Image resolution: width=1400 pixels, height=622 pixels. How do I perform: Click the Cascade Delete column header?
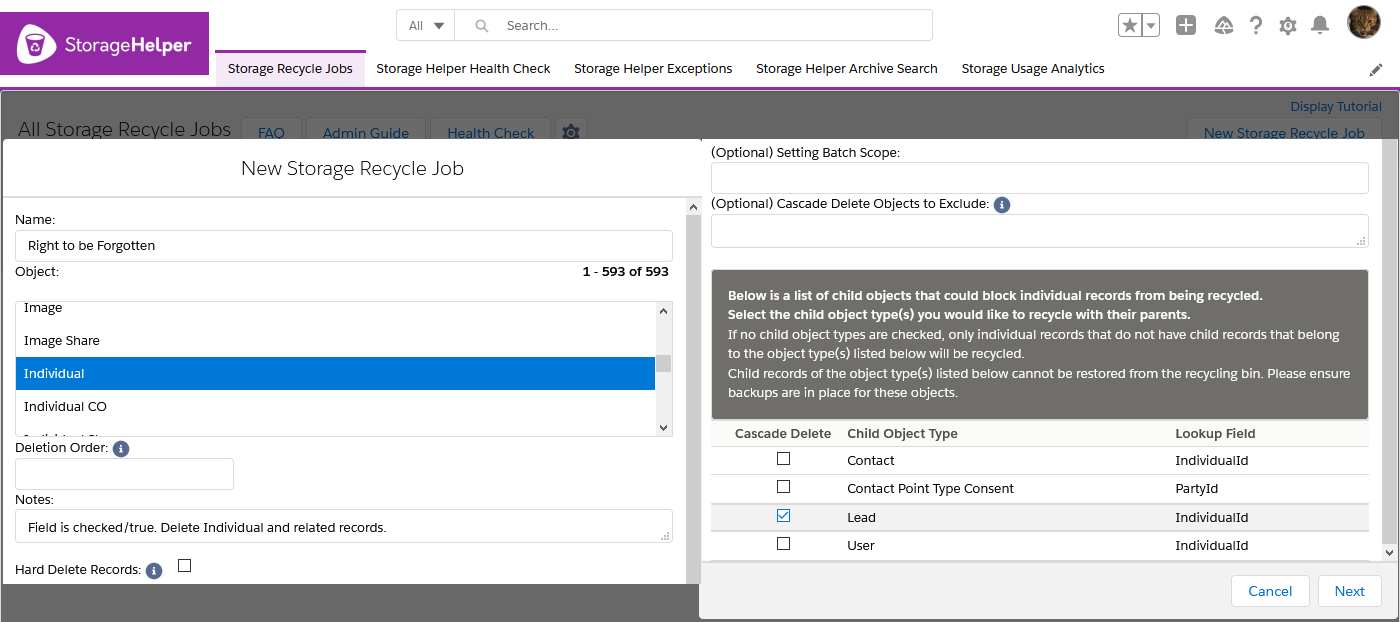(x=783, y=434)
